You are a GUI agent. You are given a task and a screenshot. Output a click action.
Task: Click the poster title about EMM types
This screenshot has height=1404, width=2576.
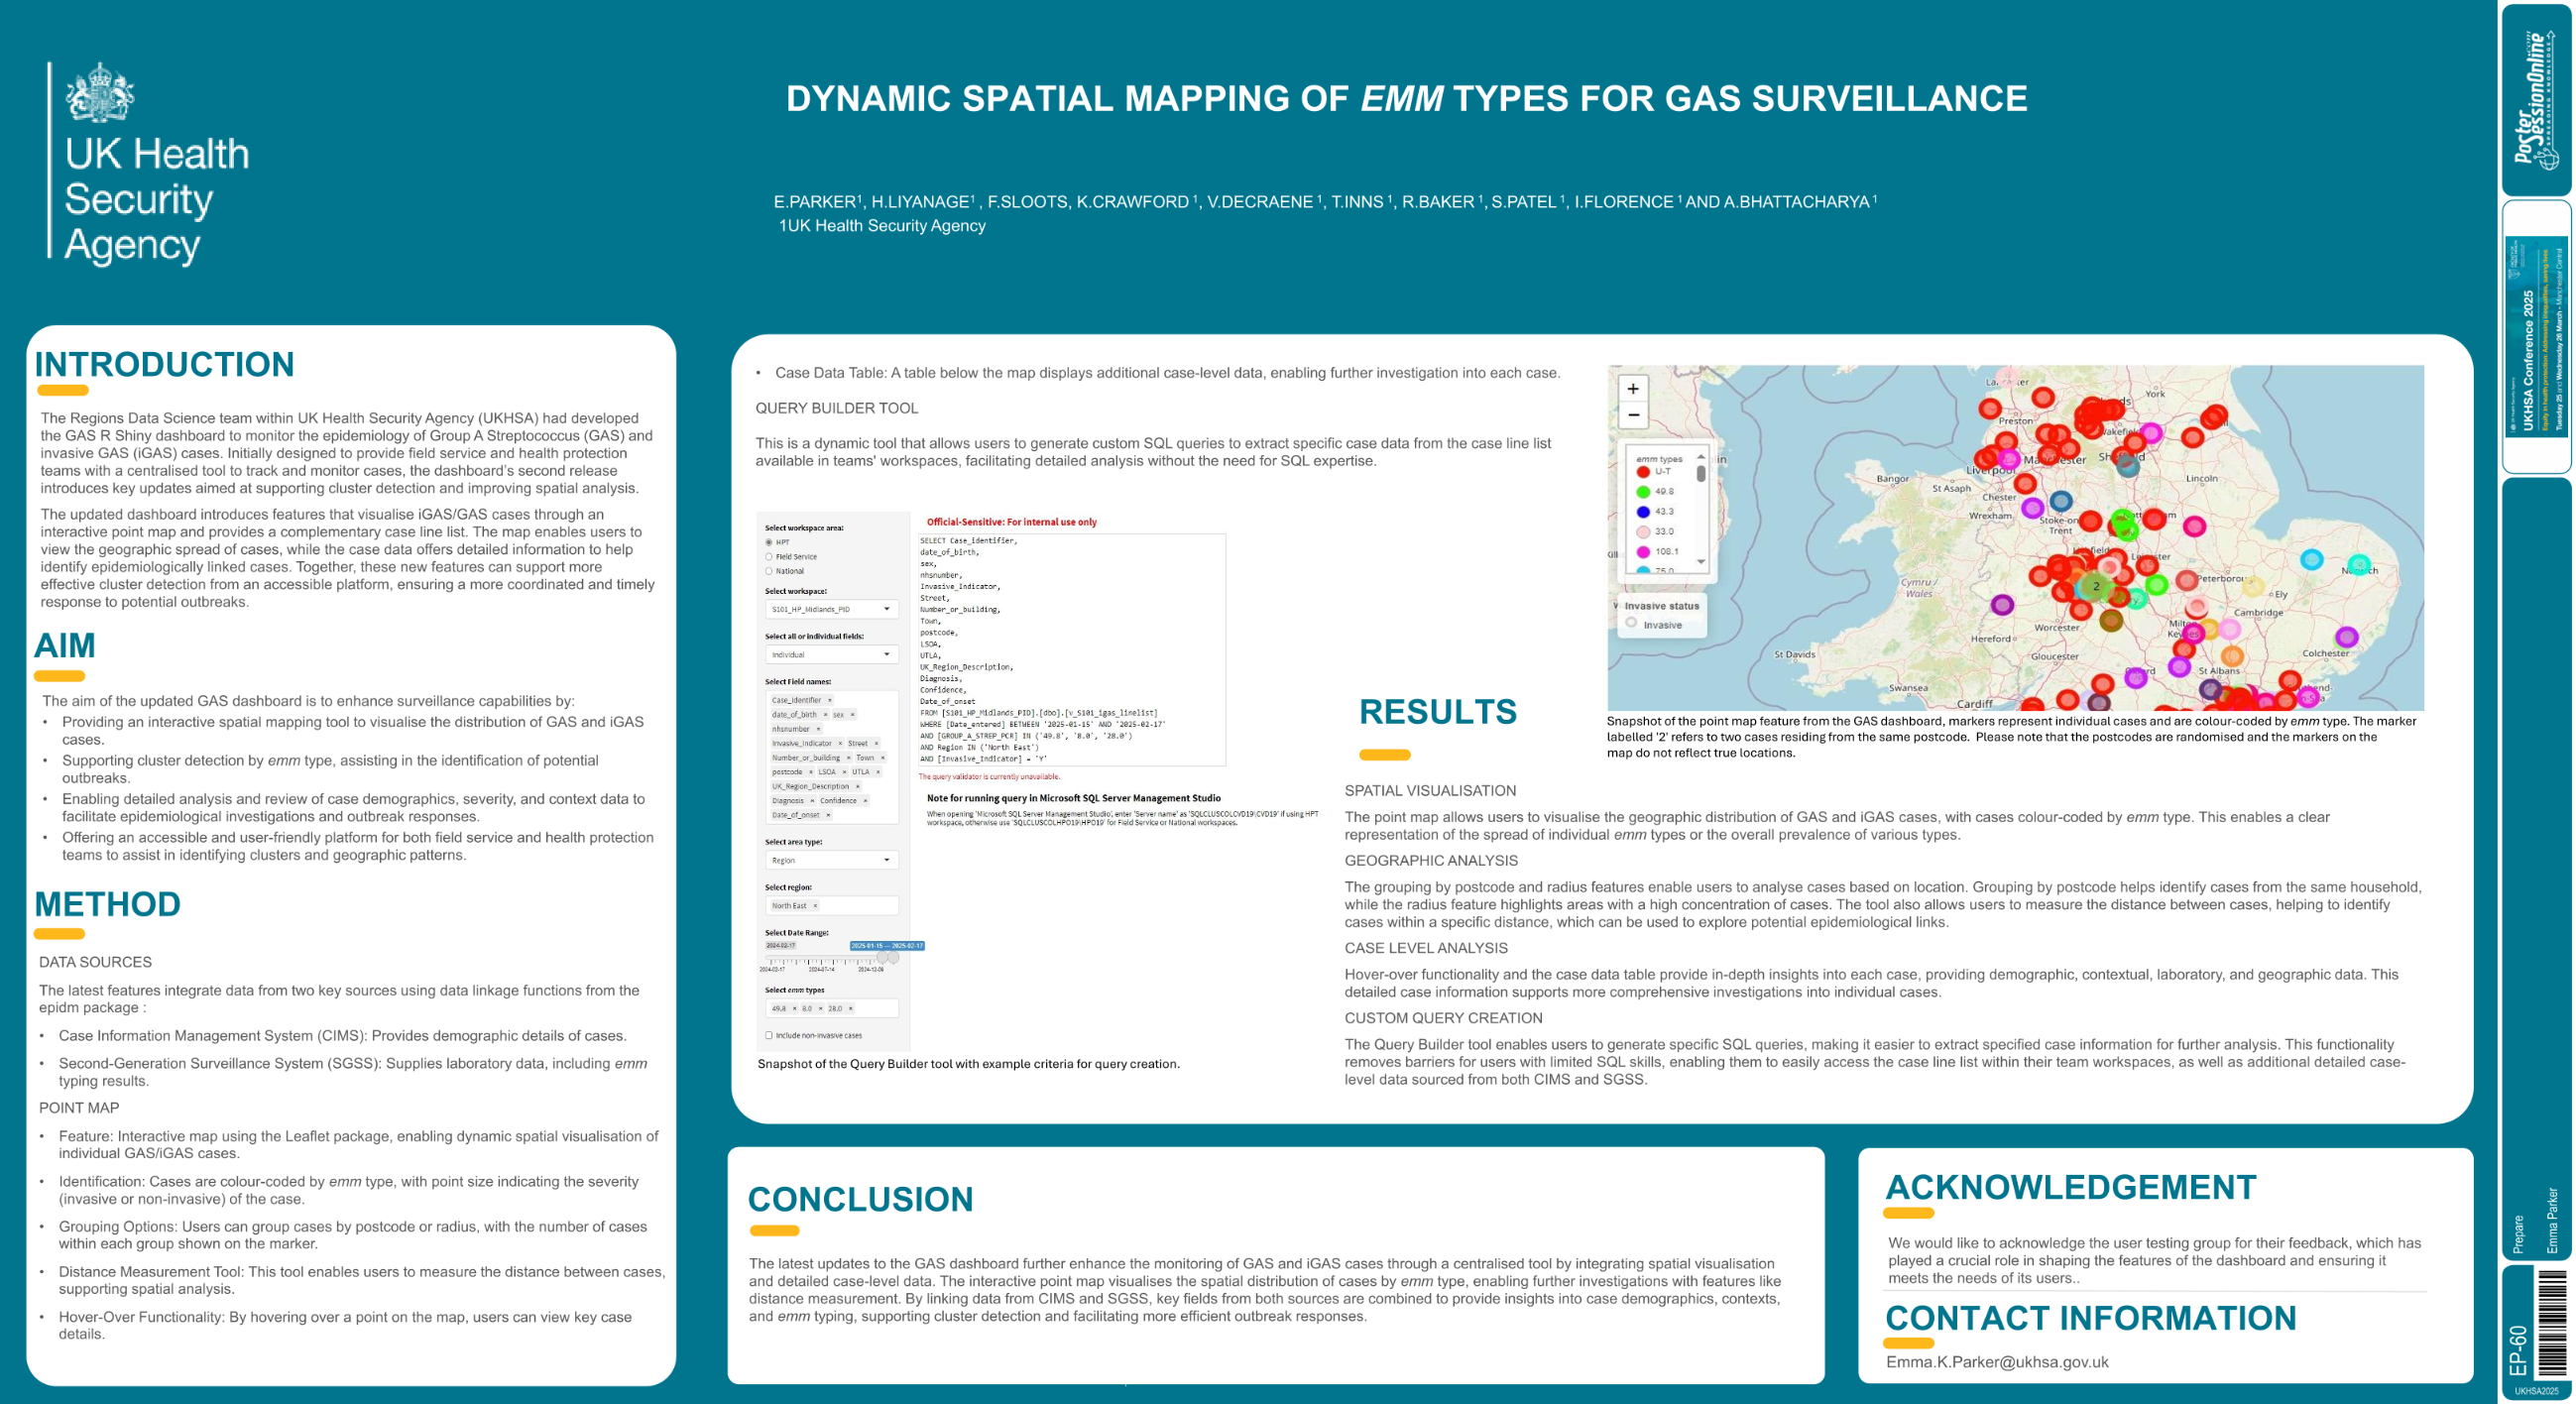(x=1406, y=98)
